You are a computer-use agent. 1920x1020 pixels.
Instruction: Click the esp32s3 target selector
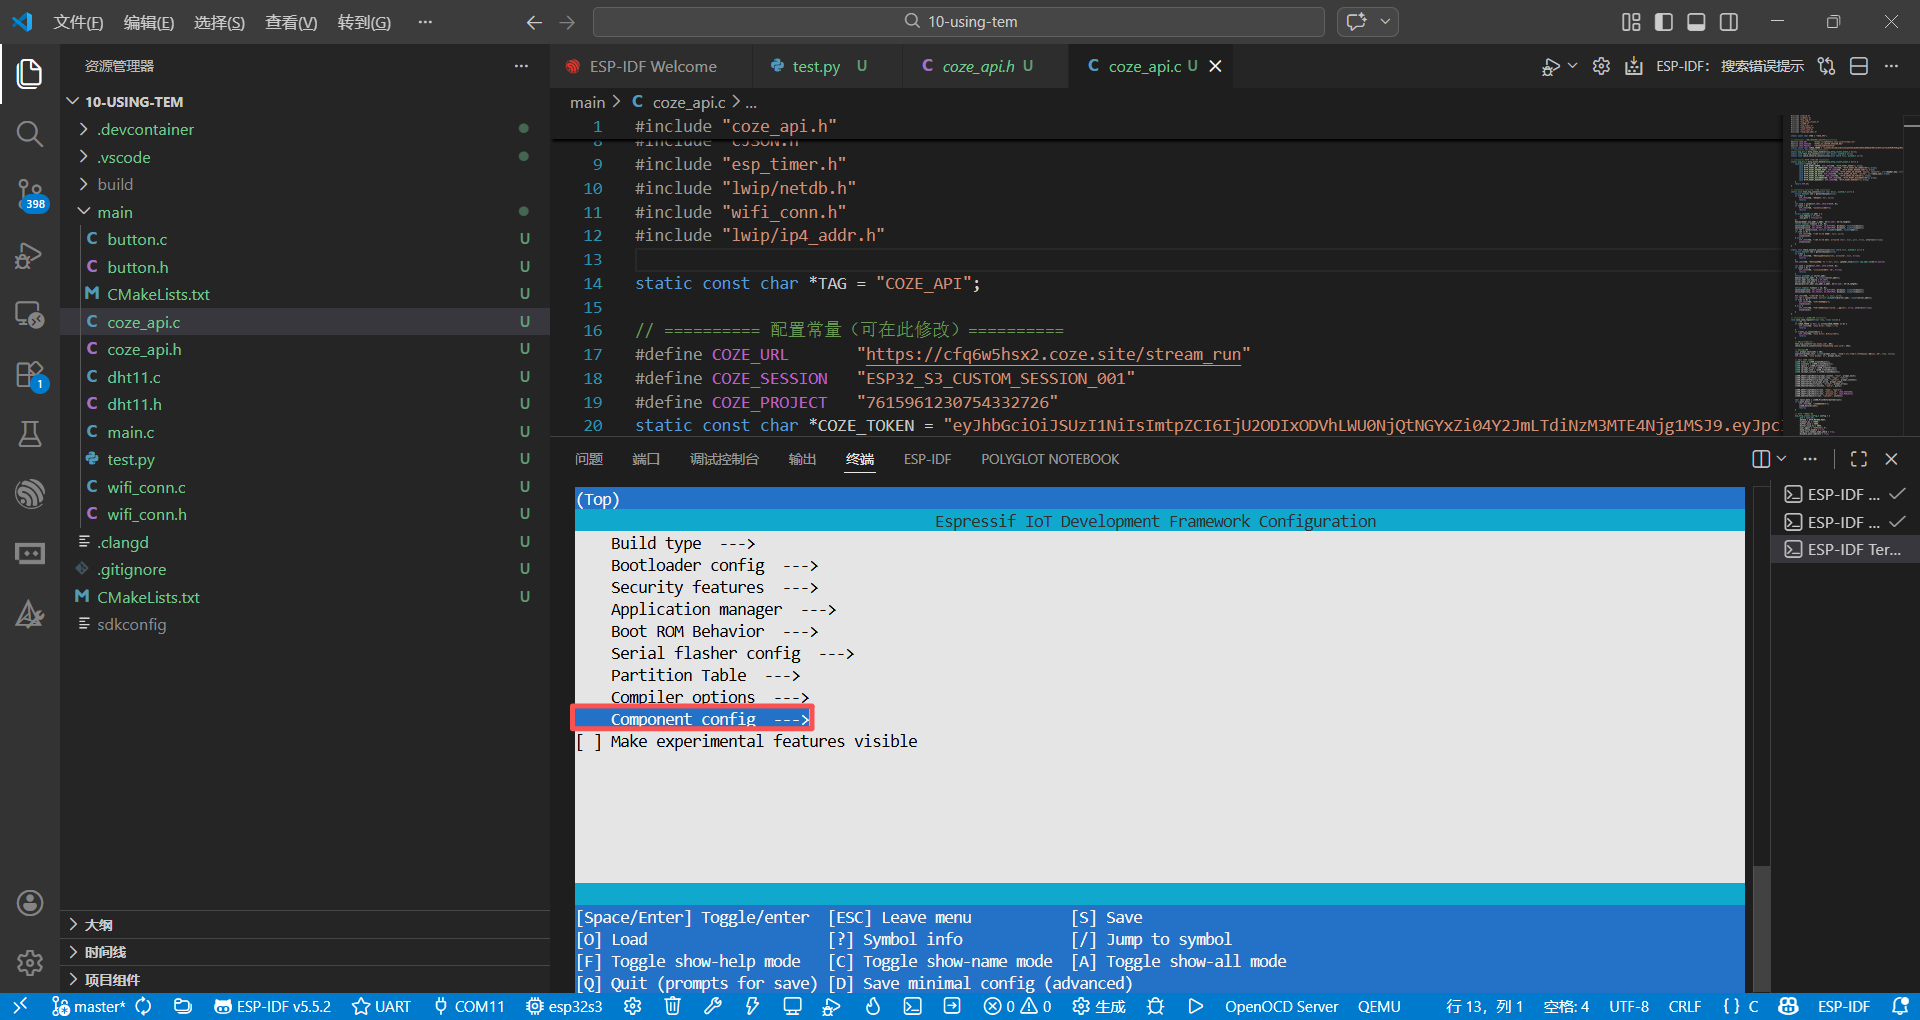pos(565,1006)
